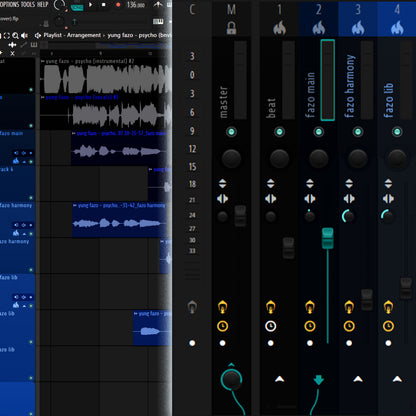Click the fazo harmony volume fader

[367, 300]
